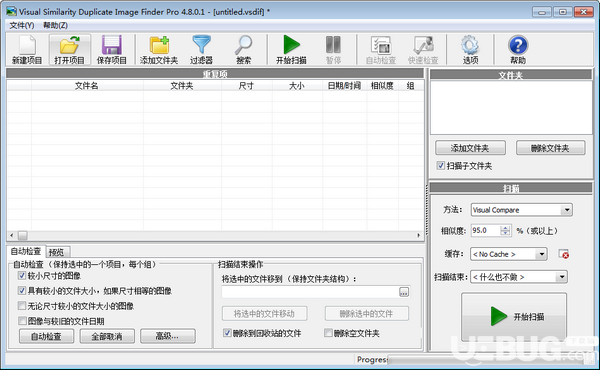Open the 缓存 No Cache dropdown
The width and height of the screenshot is (600, 370).
point(541,254)
